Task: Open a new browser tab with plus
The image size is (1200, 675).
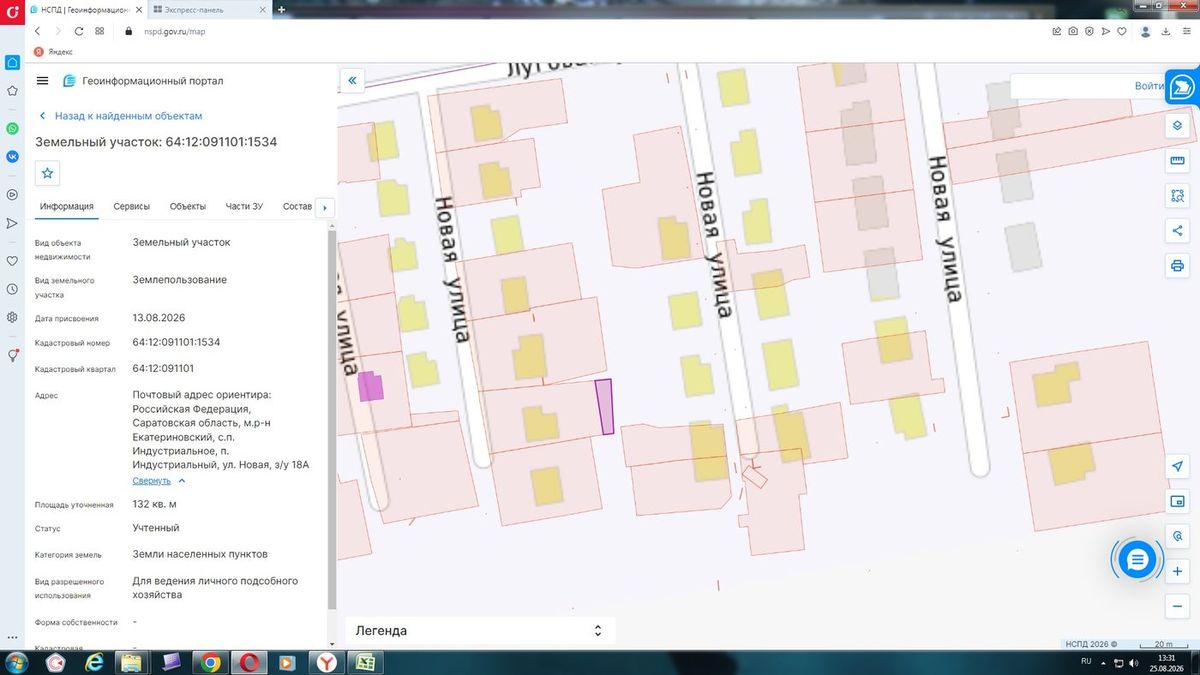Action: point(281,9)
